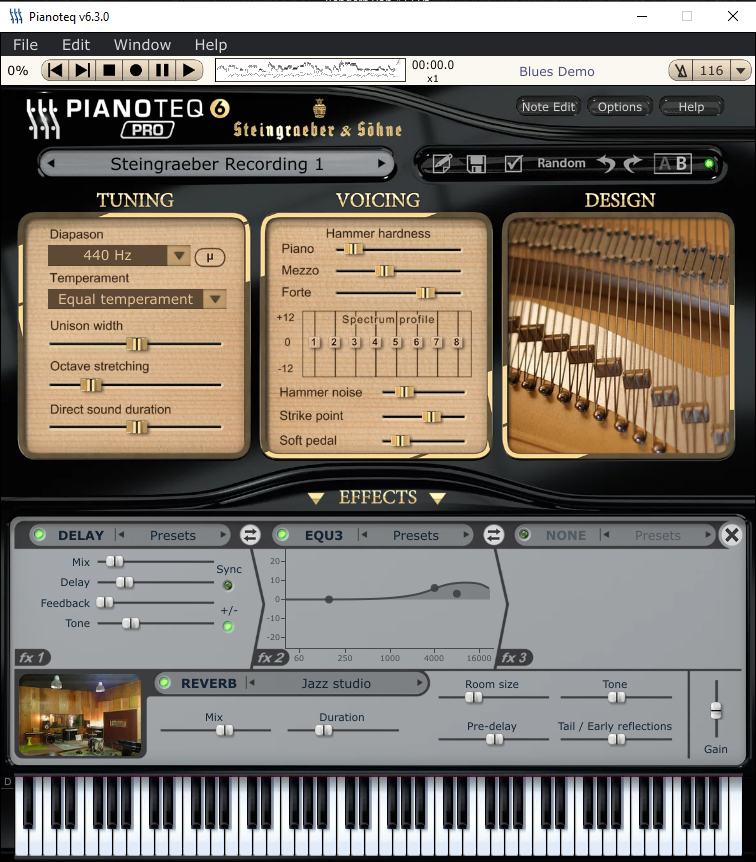756x862 pixels.
Task: Redo change with redo arrow
Action: click(633, 163)
